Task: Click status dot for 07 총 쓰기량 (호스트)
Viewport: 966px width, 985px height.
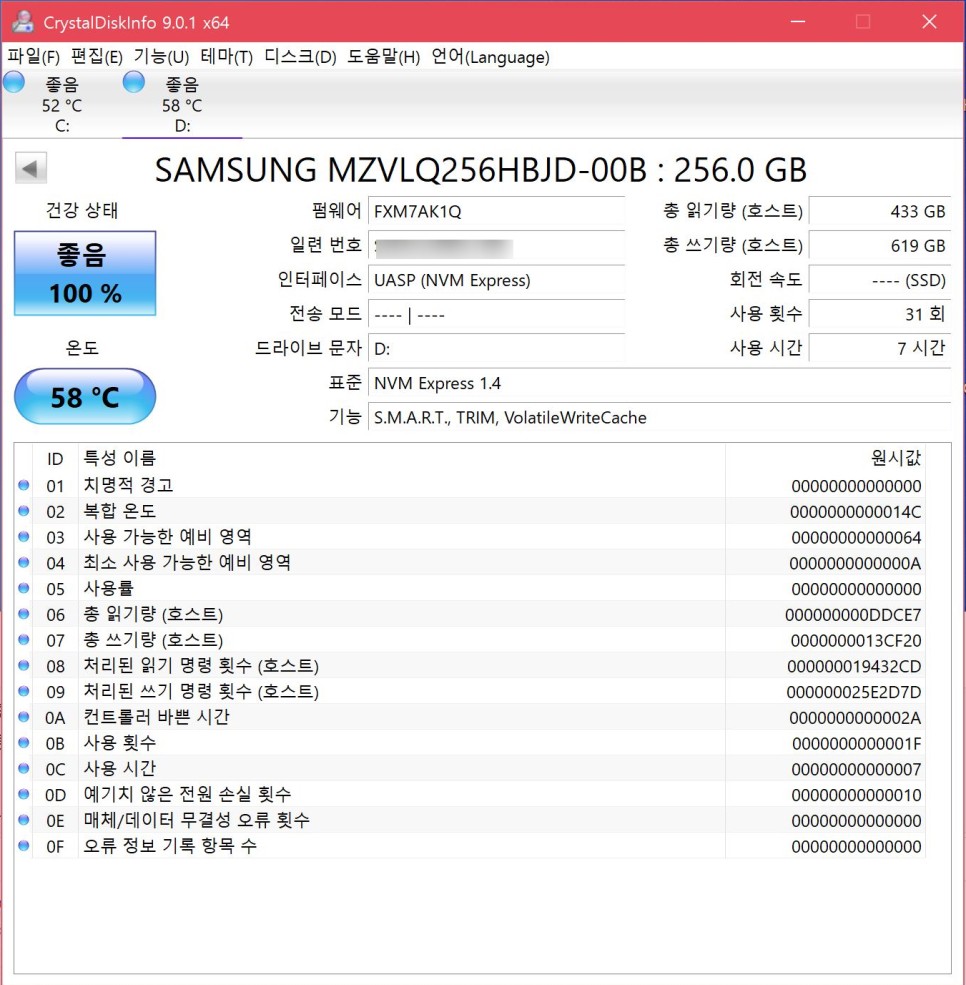Action: click(24, 639)
